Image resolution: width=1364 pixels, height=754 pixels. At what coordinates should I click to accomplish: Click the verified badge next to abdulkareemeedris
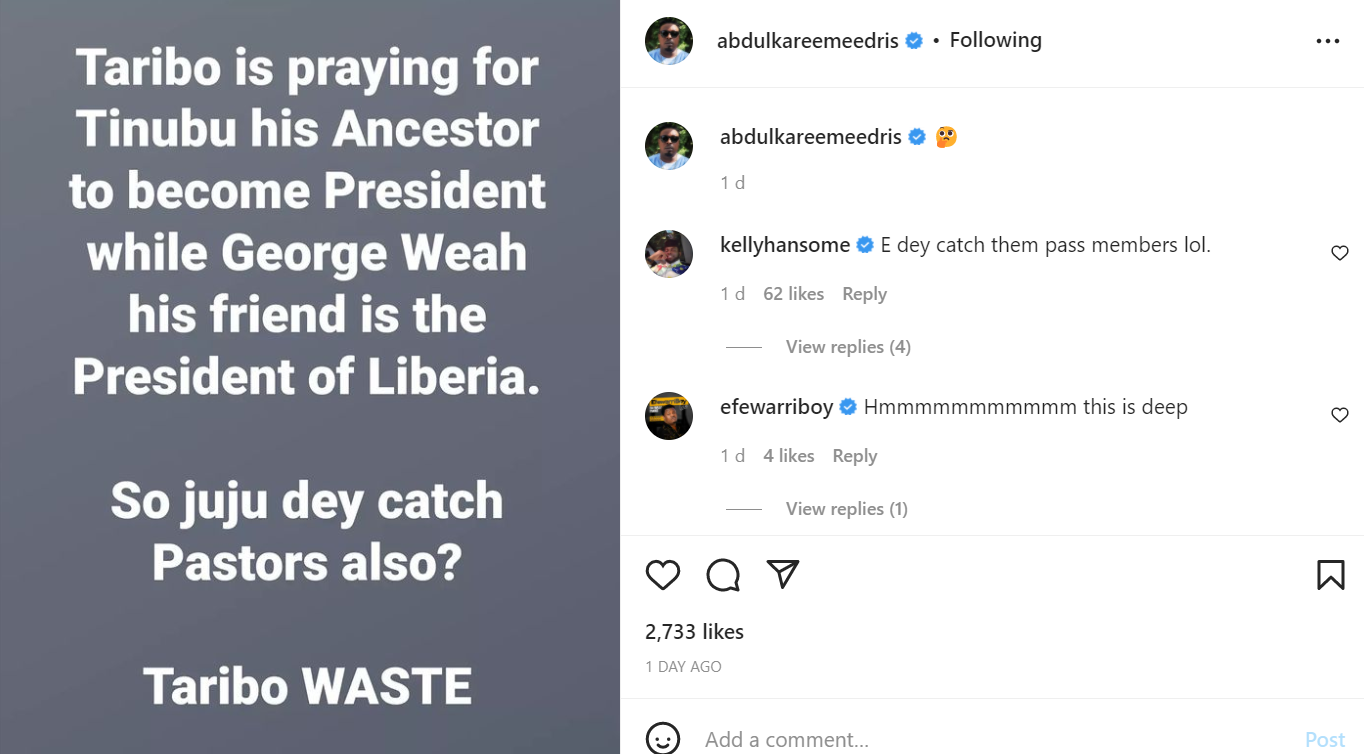click(x=913, y=40)
